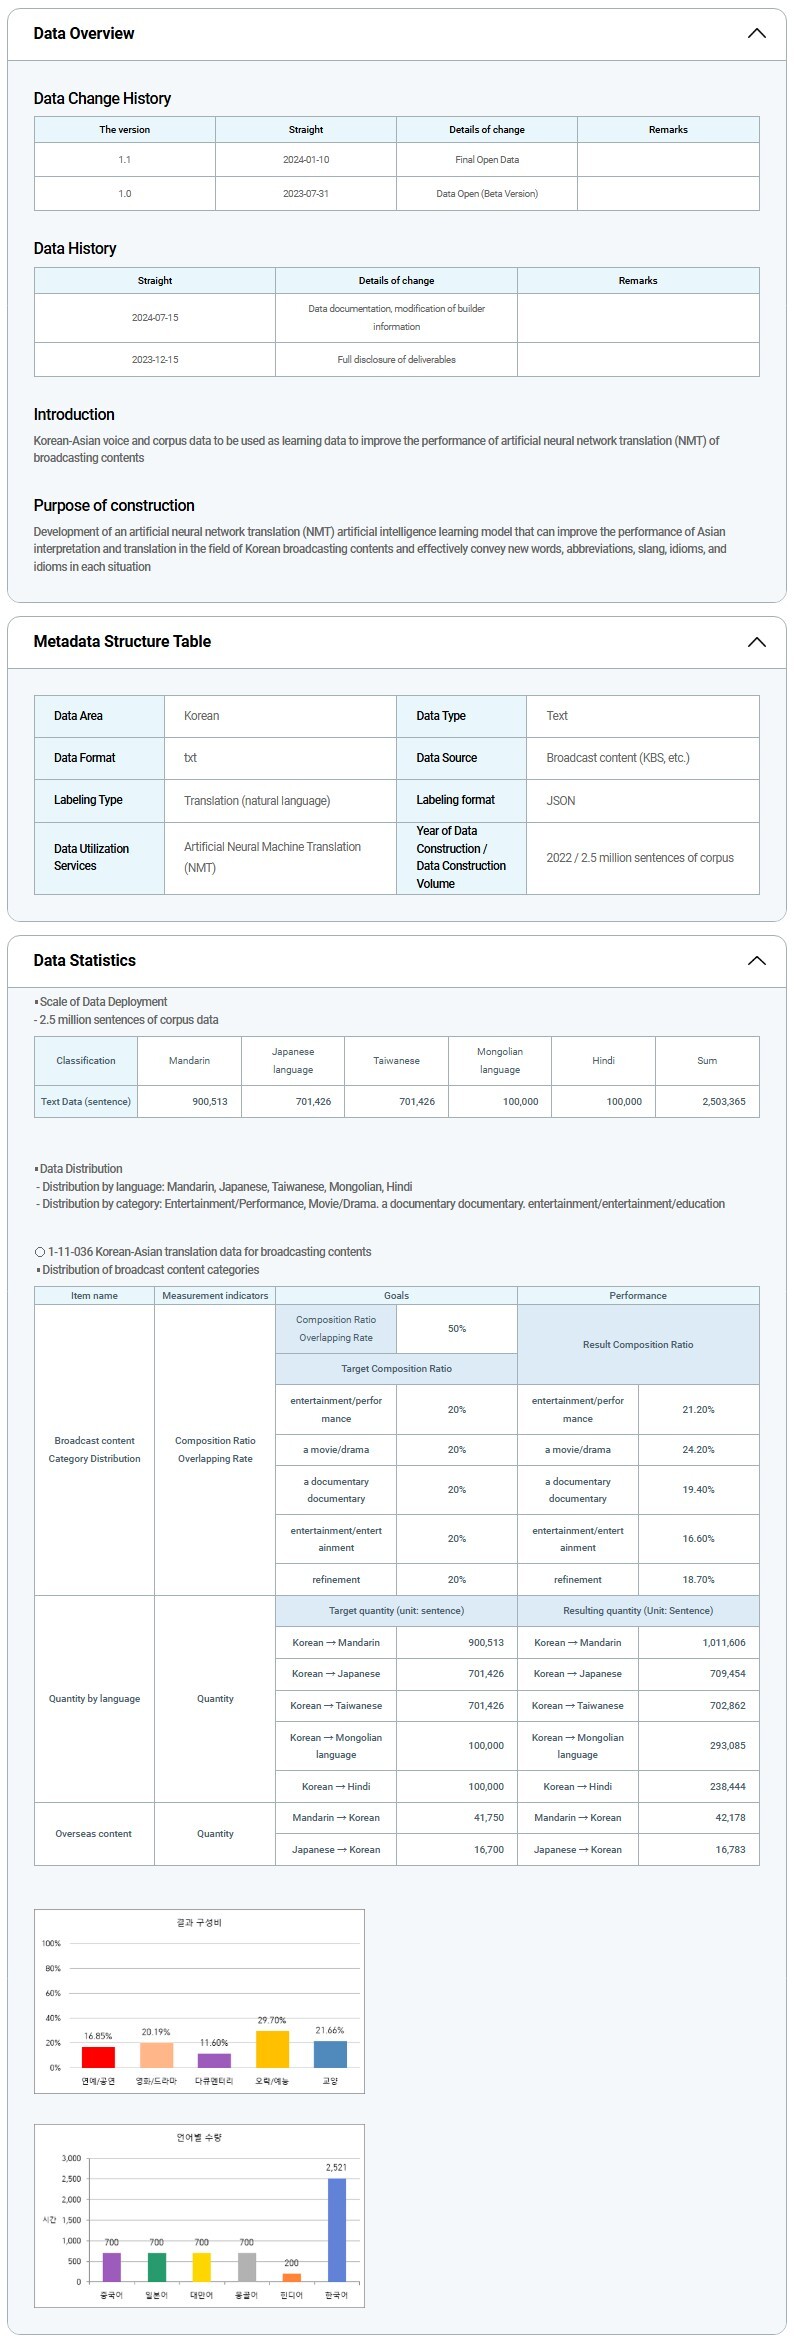Screen dimensions: 794x2344
Task: Select the tall blue 2,521 bar
Action: point(337,2229)
